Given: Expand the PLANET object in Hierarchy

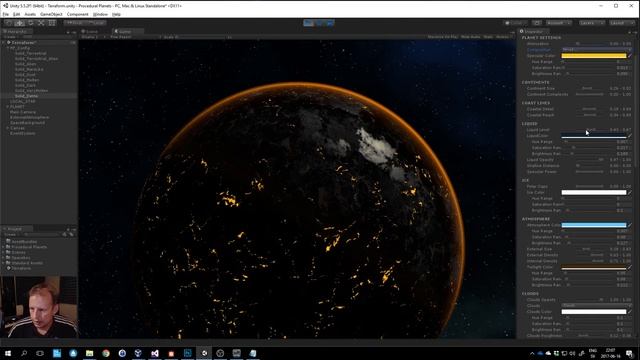Looking at the screenshot, I should click(8, 107).
